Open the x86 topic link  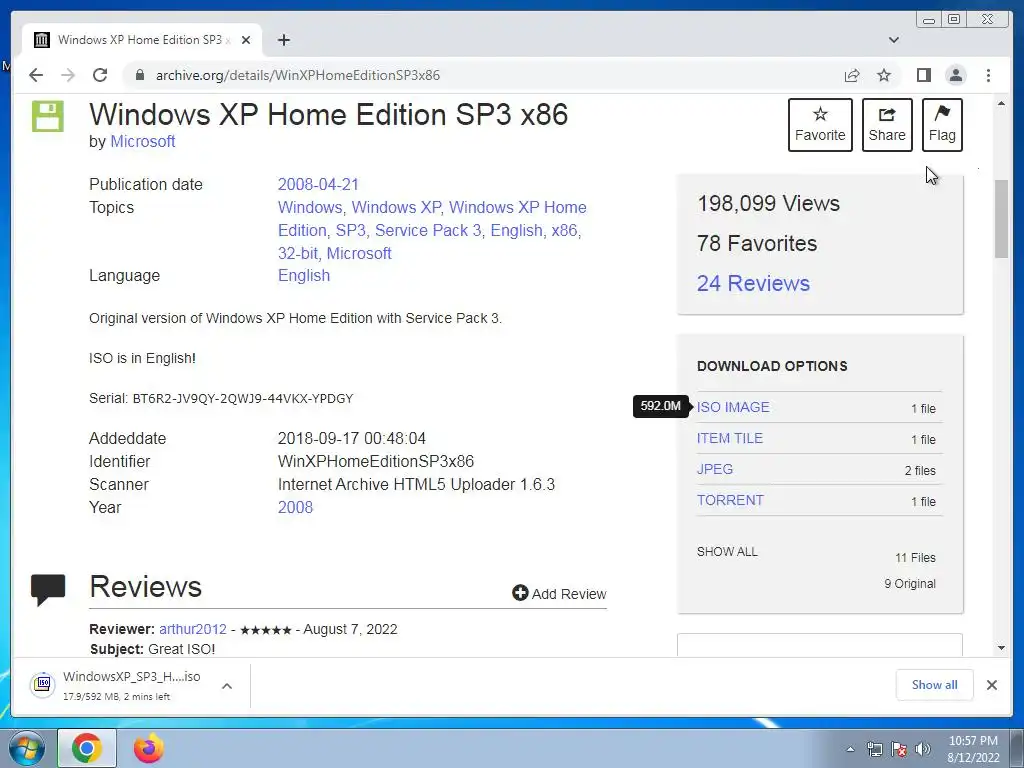[x=564, y=230]
